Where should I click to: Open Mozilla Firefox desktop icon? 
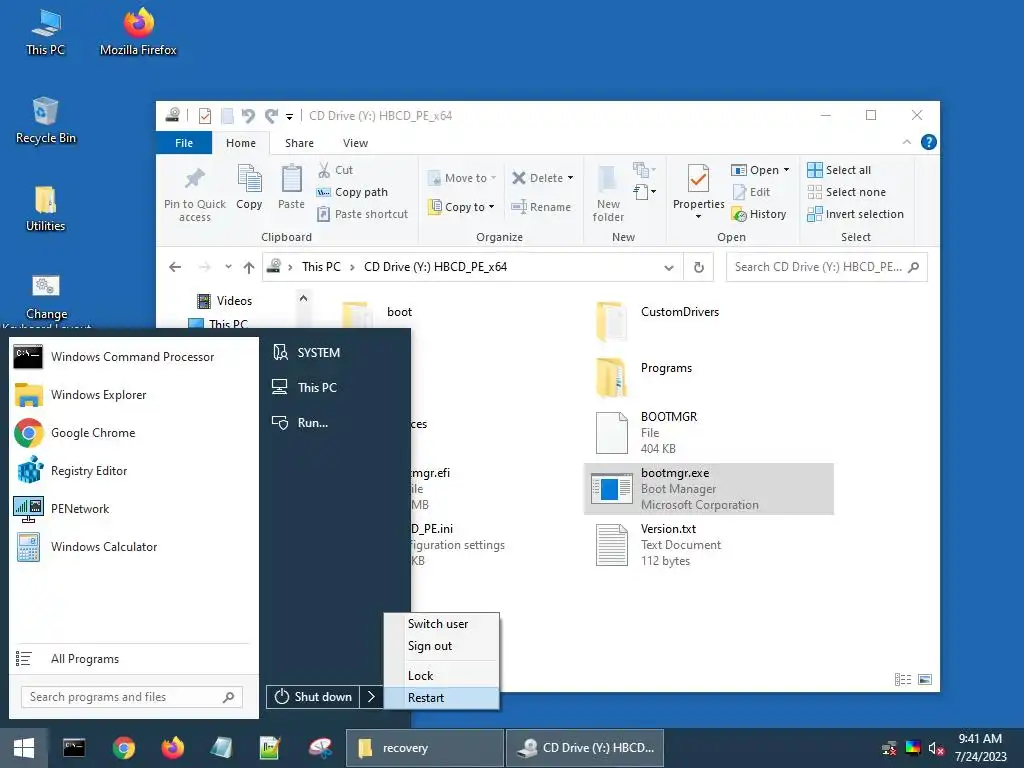tap(138, 32)
